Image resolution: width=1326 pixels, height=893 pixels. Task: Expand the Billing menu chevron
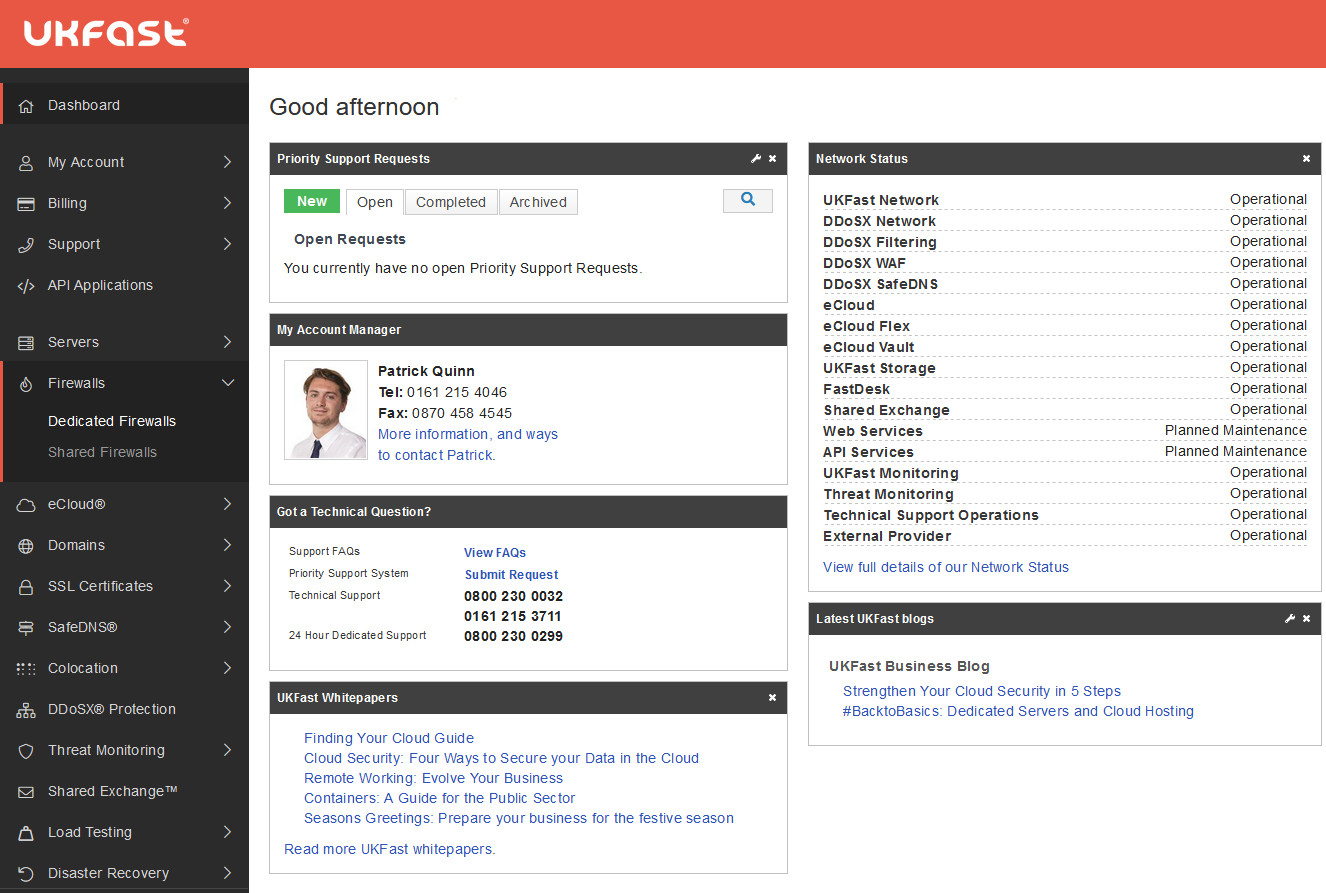tap(227, 203)
